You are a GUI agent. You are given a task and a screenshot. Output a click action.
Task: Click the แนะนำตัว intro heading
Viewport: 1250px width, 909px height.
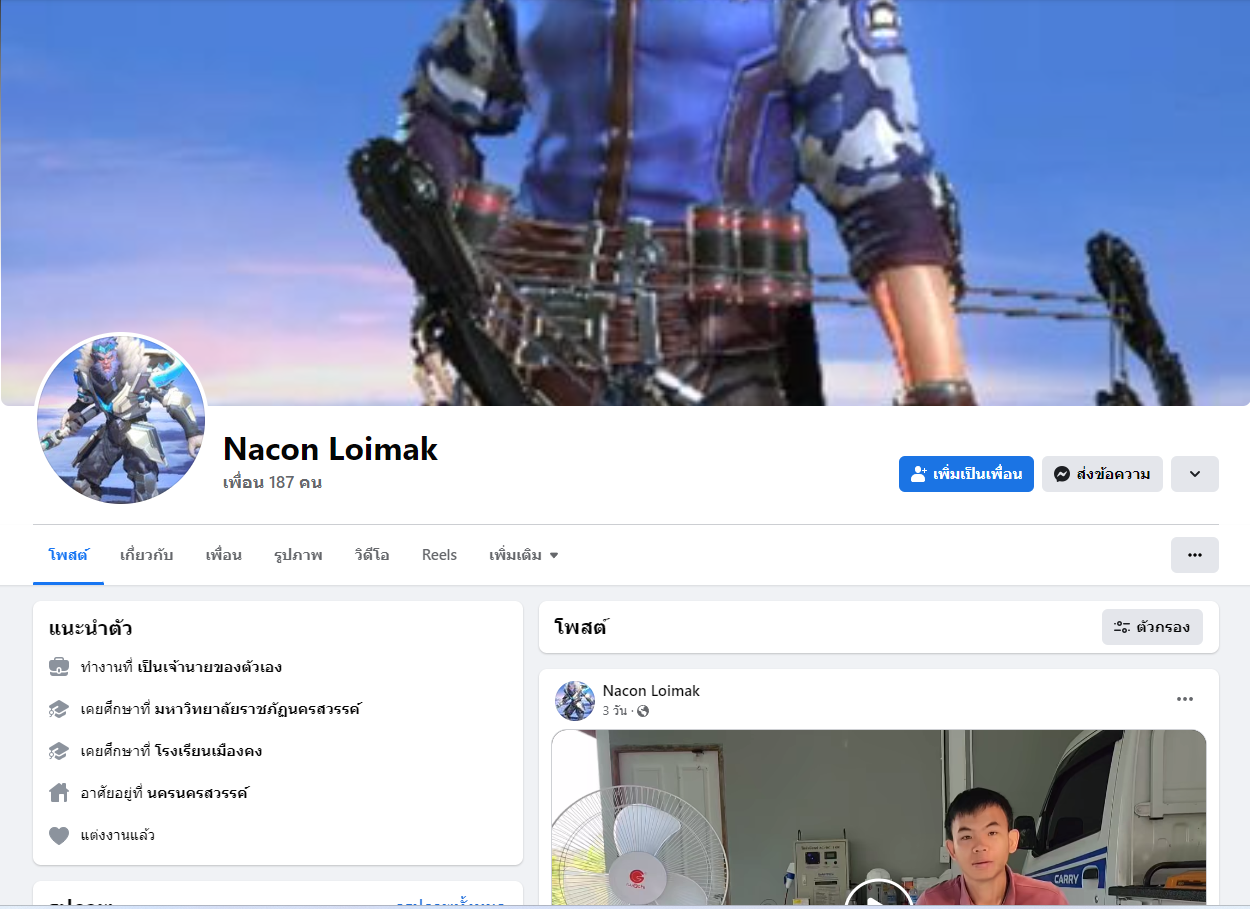click(x=91, y=628)
